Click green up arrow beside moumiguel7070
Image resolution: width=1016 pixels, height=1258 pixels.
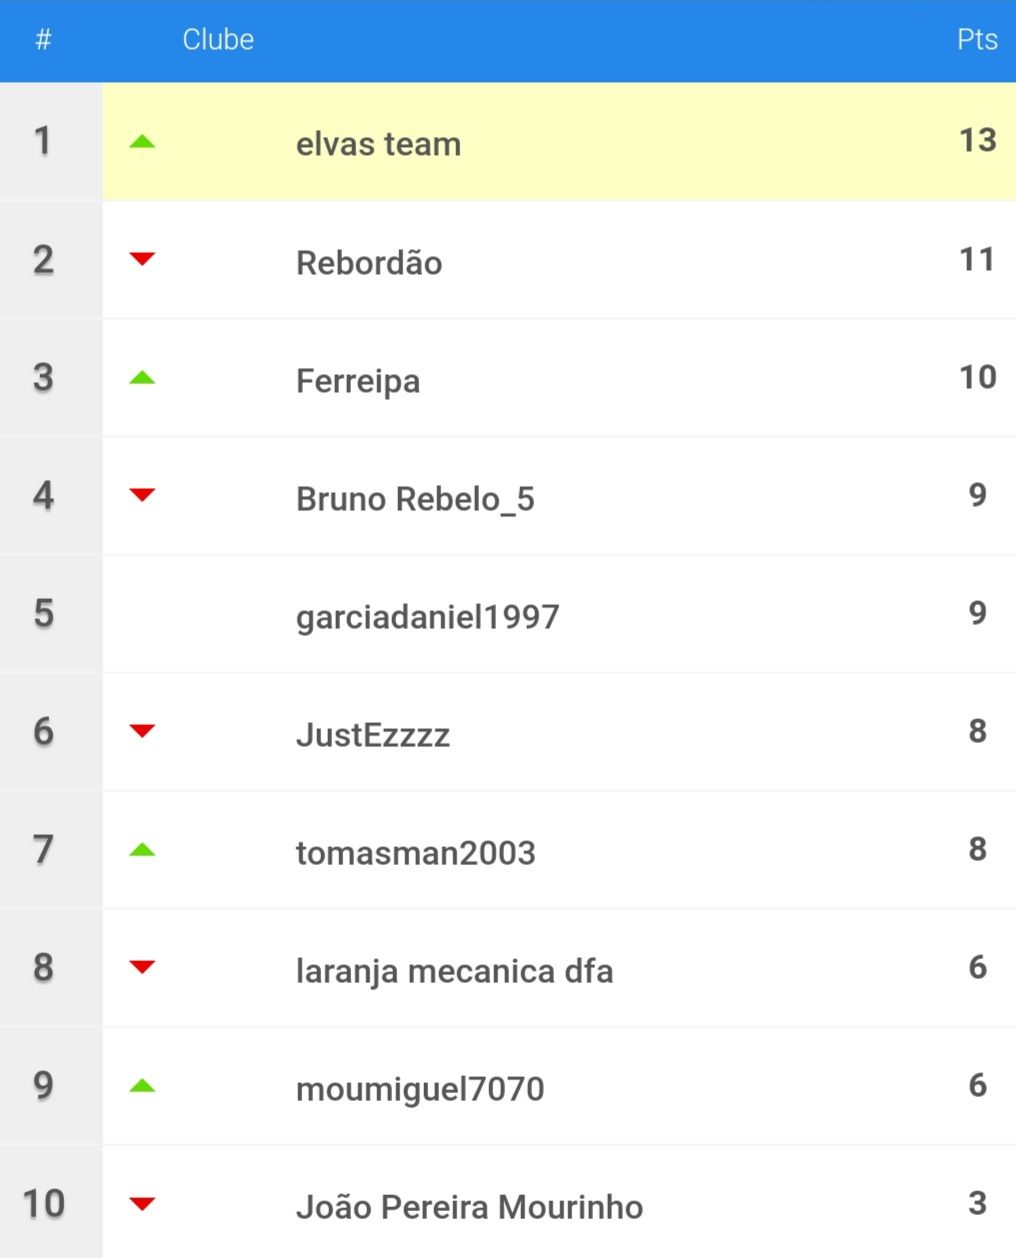coord(143,1086)
